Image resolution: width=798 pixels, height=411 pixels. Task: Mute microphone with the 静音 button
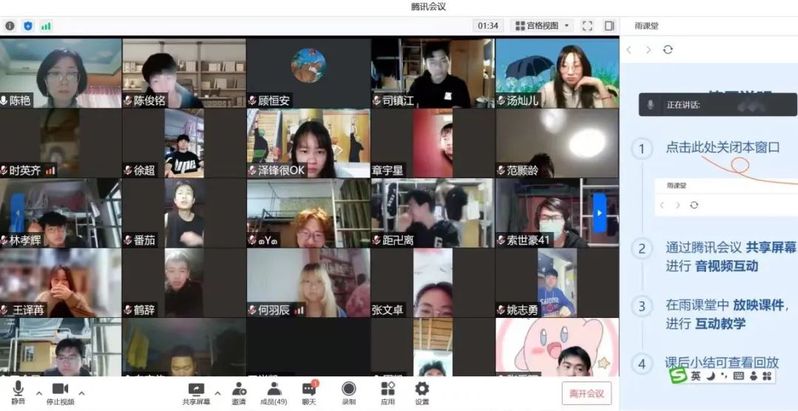[17, 391]
